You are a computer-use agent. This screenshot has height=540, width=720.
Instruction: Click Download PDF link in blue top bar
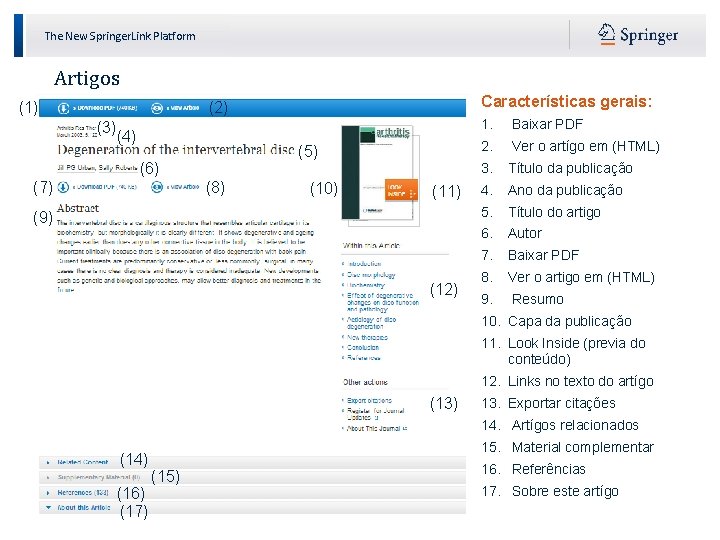tap(105, 108)
